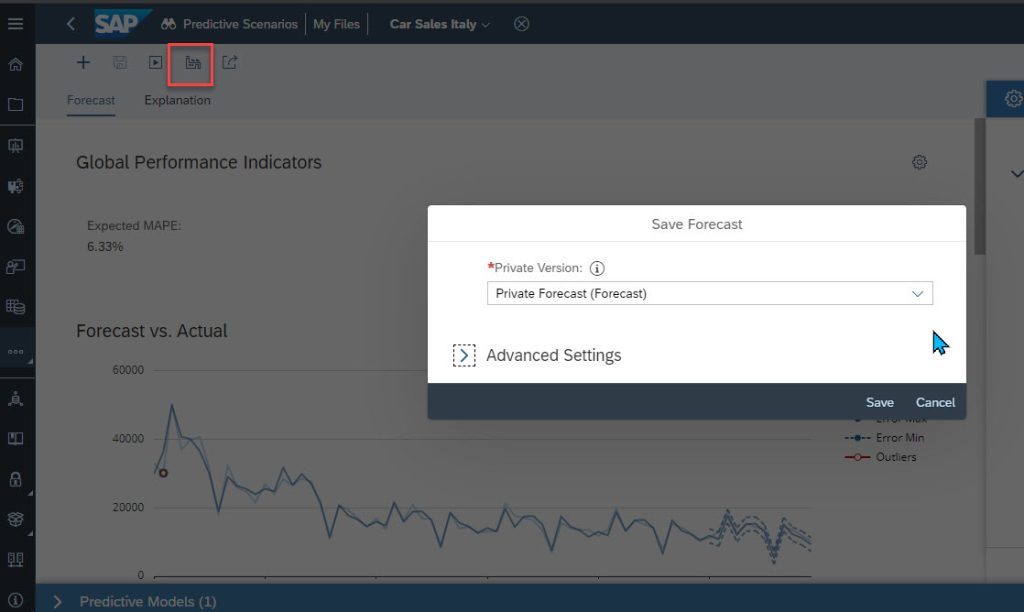Click the vertical scrollbar of forecast page
The width and height of the screenshot is (1024, 612).
pos(980,187)
